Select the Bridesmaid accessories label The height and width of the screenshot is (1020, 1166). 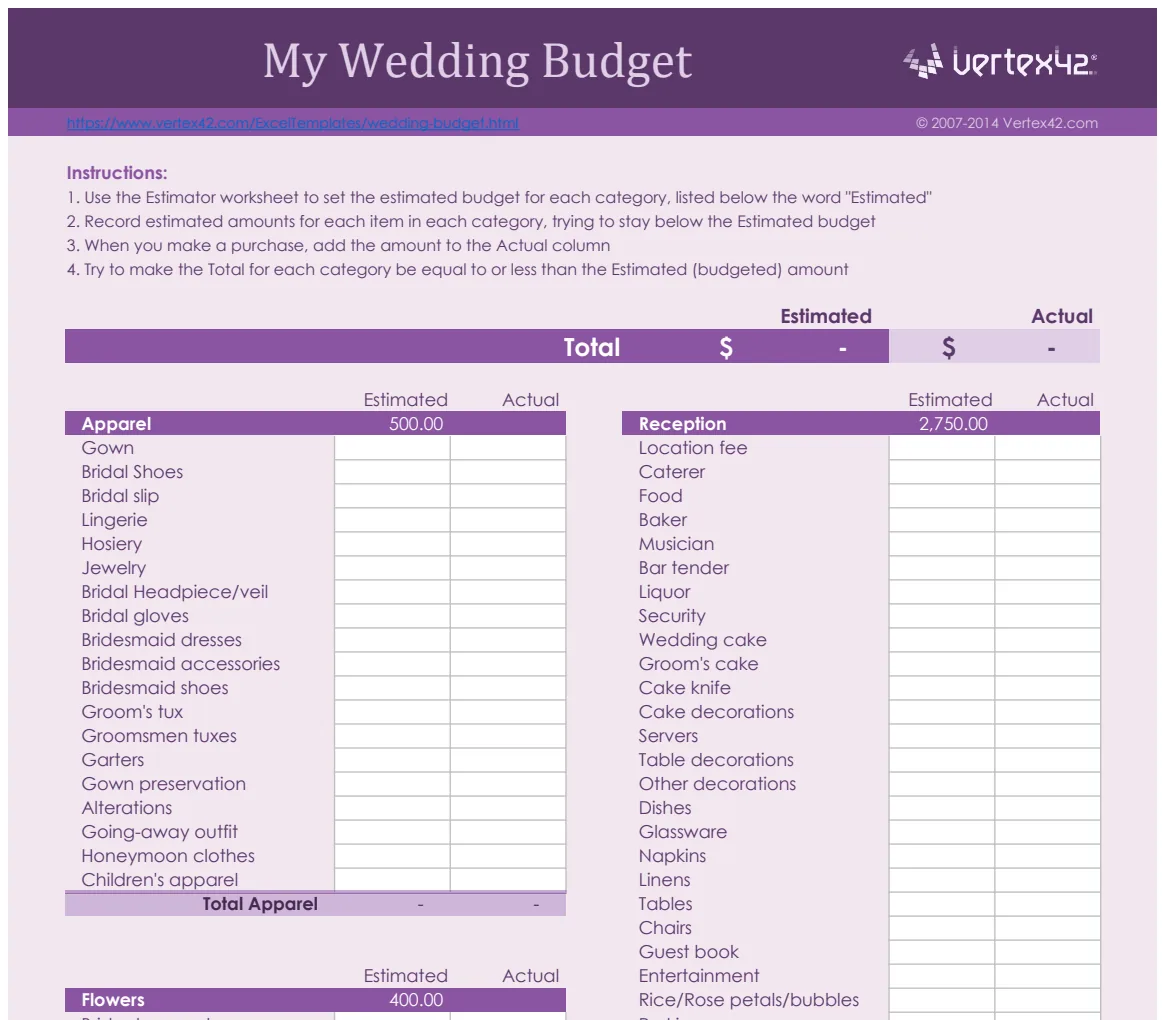181,664
